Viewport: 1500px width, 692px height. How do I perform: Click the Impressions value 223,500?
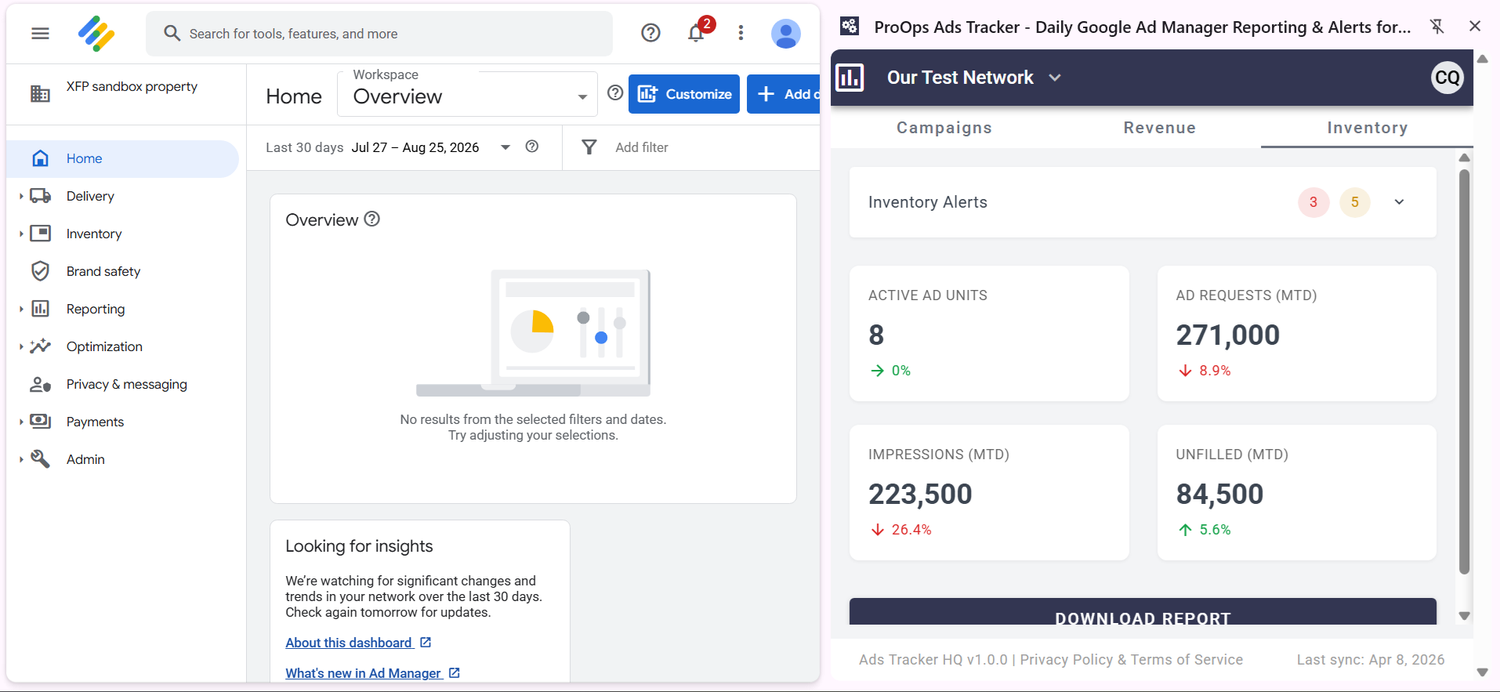click(920, 494)
